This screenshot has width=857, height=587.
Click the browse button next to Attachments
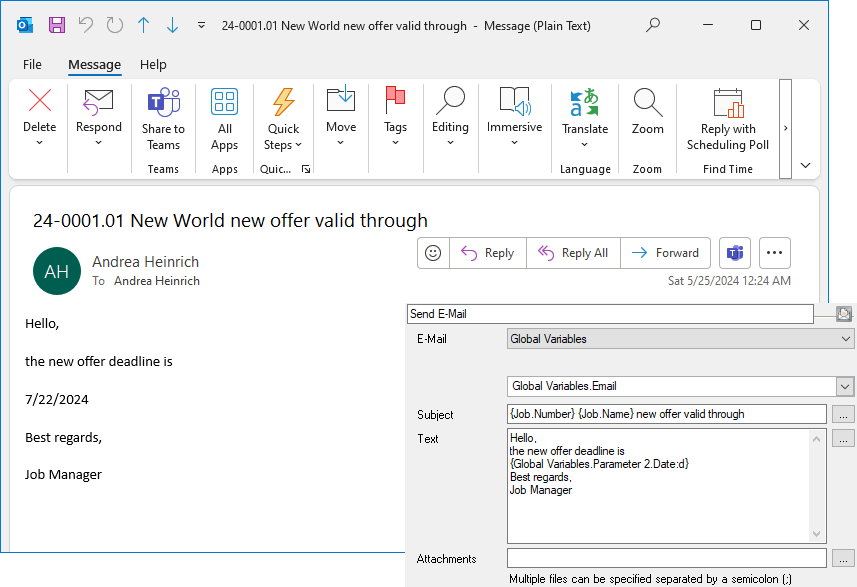pyautogui.click(x=844, y=558)
